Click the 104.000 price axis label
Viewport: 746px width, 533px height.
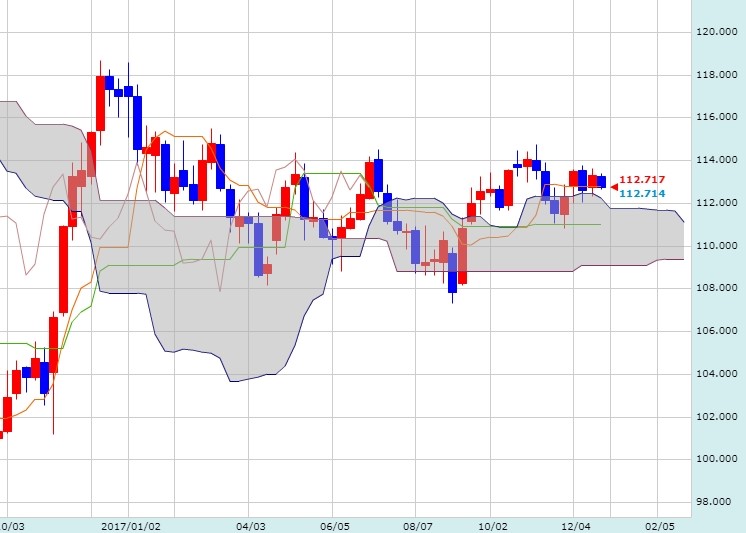pyautogui.click(x=717, y=374)
